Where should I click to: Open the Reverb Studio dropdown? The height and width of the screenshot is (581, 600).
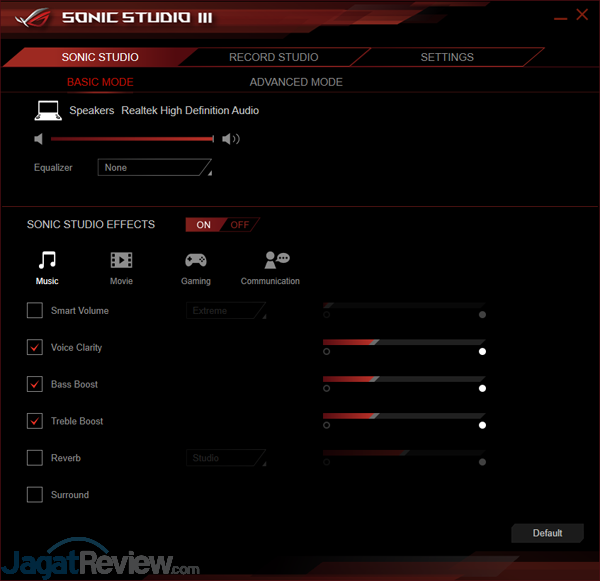(x=226, y=458)
